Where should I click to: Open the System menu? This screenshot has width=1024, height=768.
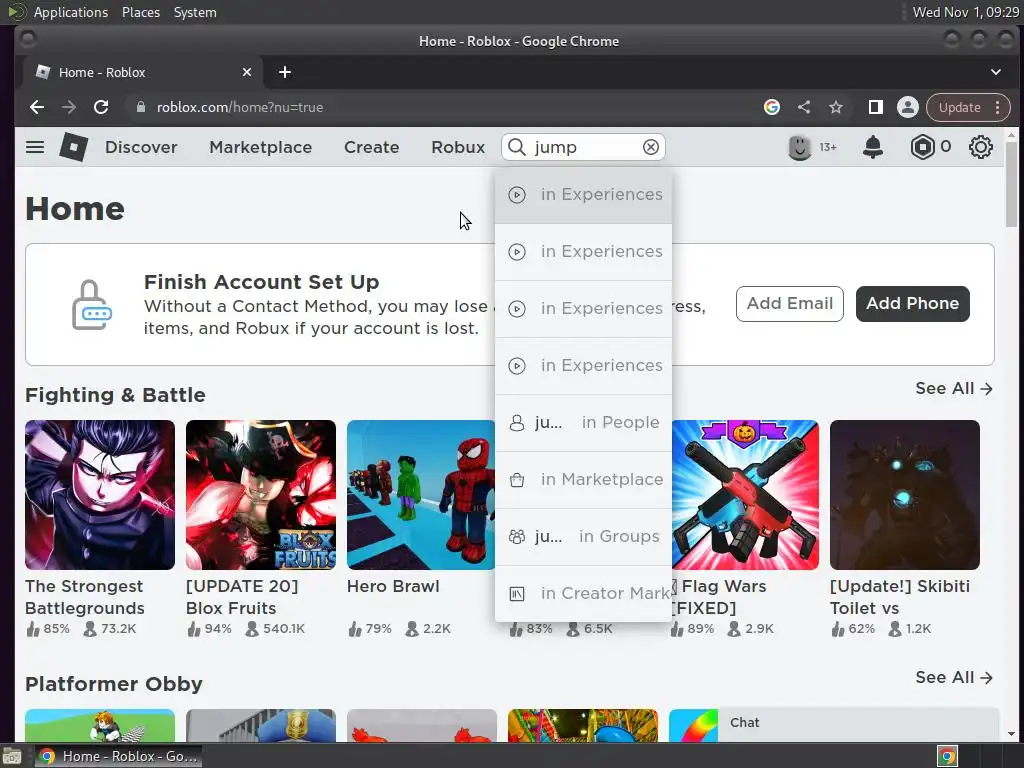[x=195, y=12]
